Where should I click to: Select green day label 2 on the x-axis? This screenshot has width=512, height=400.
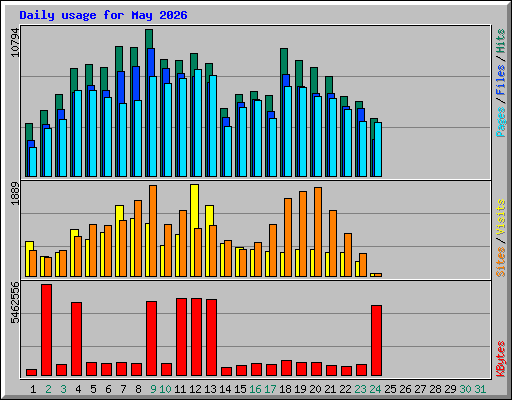tap(48, 389)
